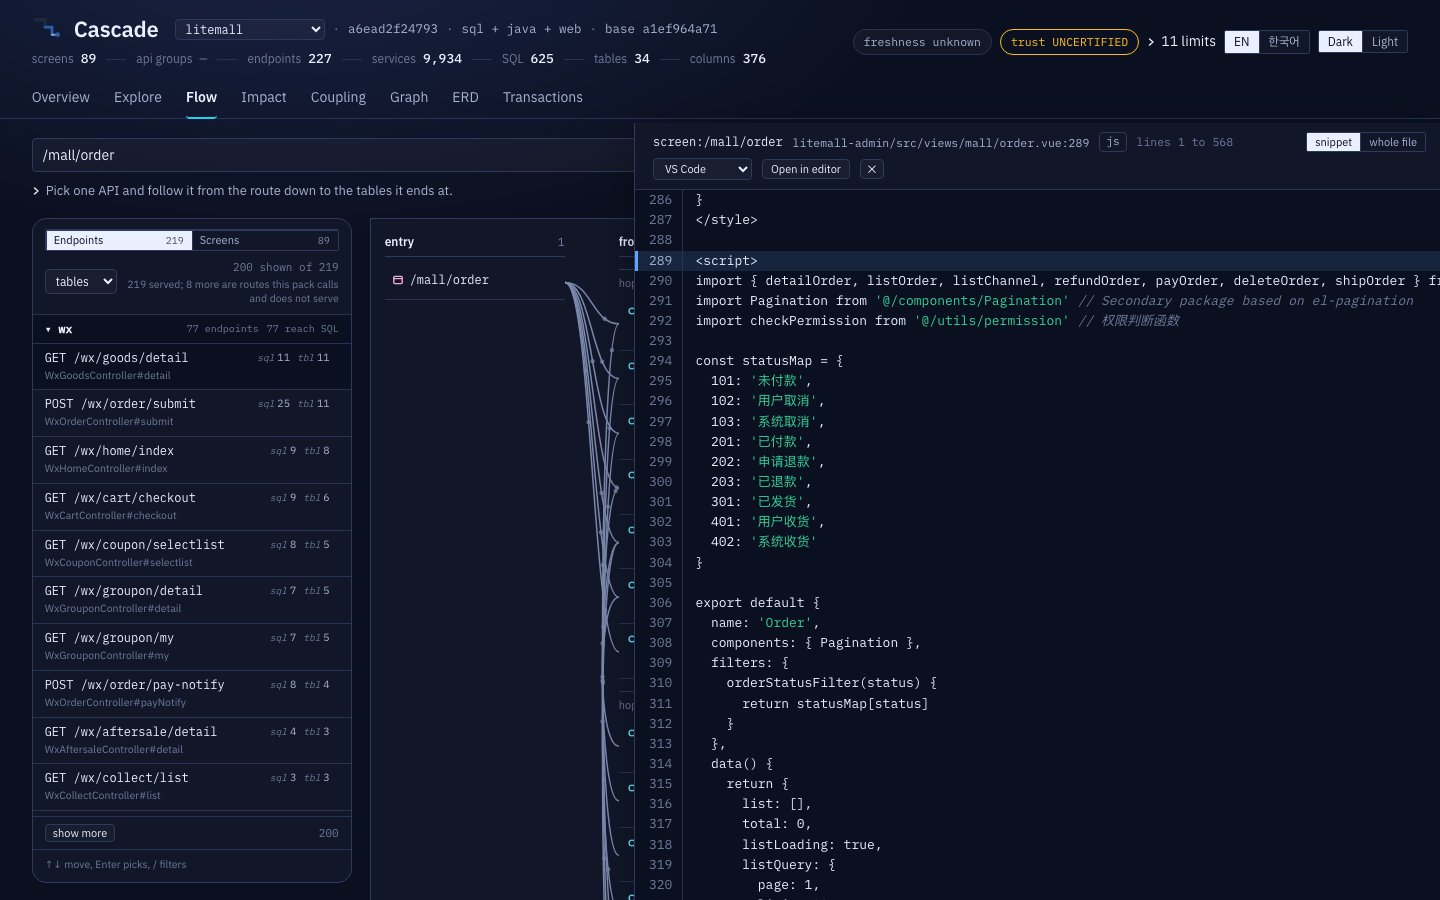Select POST /wx/order/submit endpoint
Screen dimensions: 1440x900
point(192,412)
